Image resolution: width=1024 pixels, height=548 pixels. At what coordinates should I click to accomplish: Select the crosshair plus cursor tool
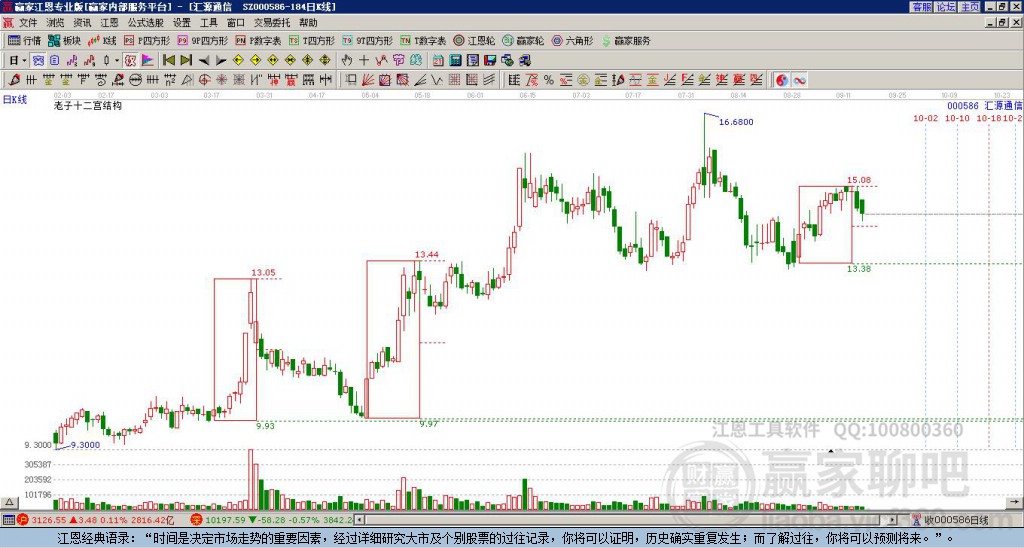pos(364,61)
